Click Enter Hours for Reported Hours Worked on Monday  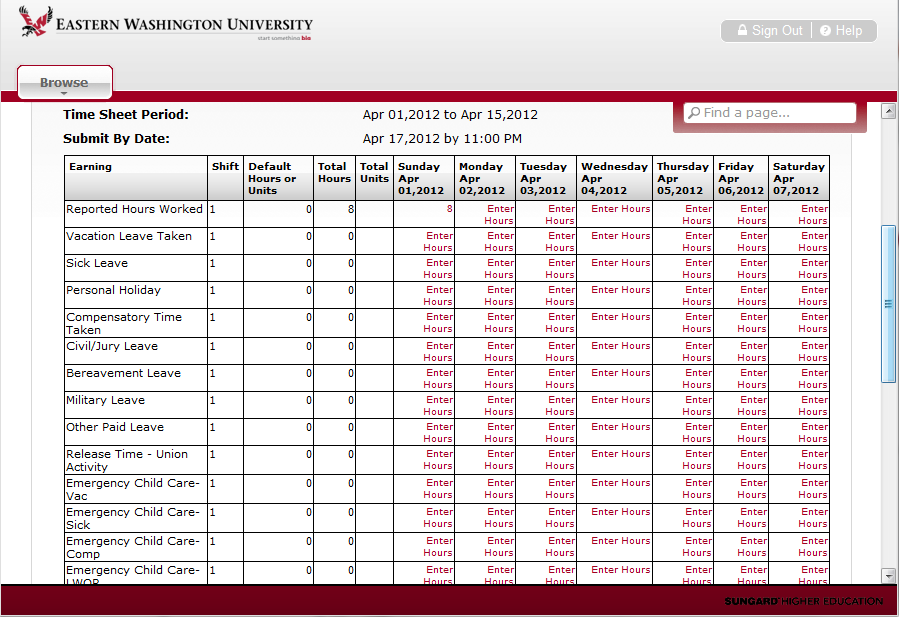(499, 214)
